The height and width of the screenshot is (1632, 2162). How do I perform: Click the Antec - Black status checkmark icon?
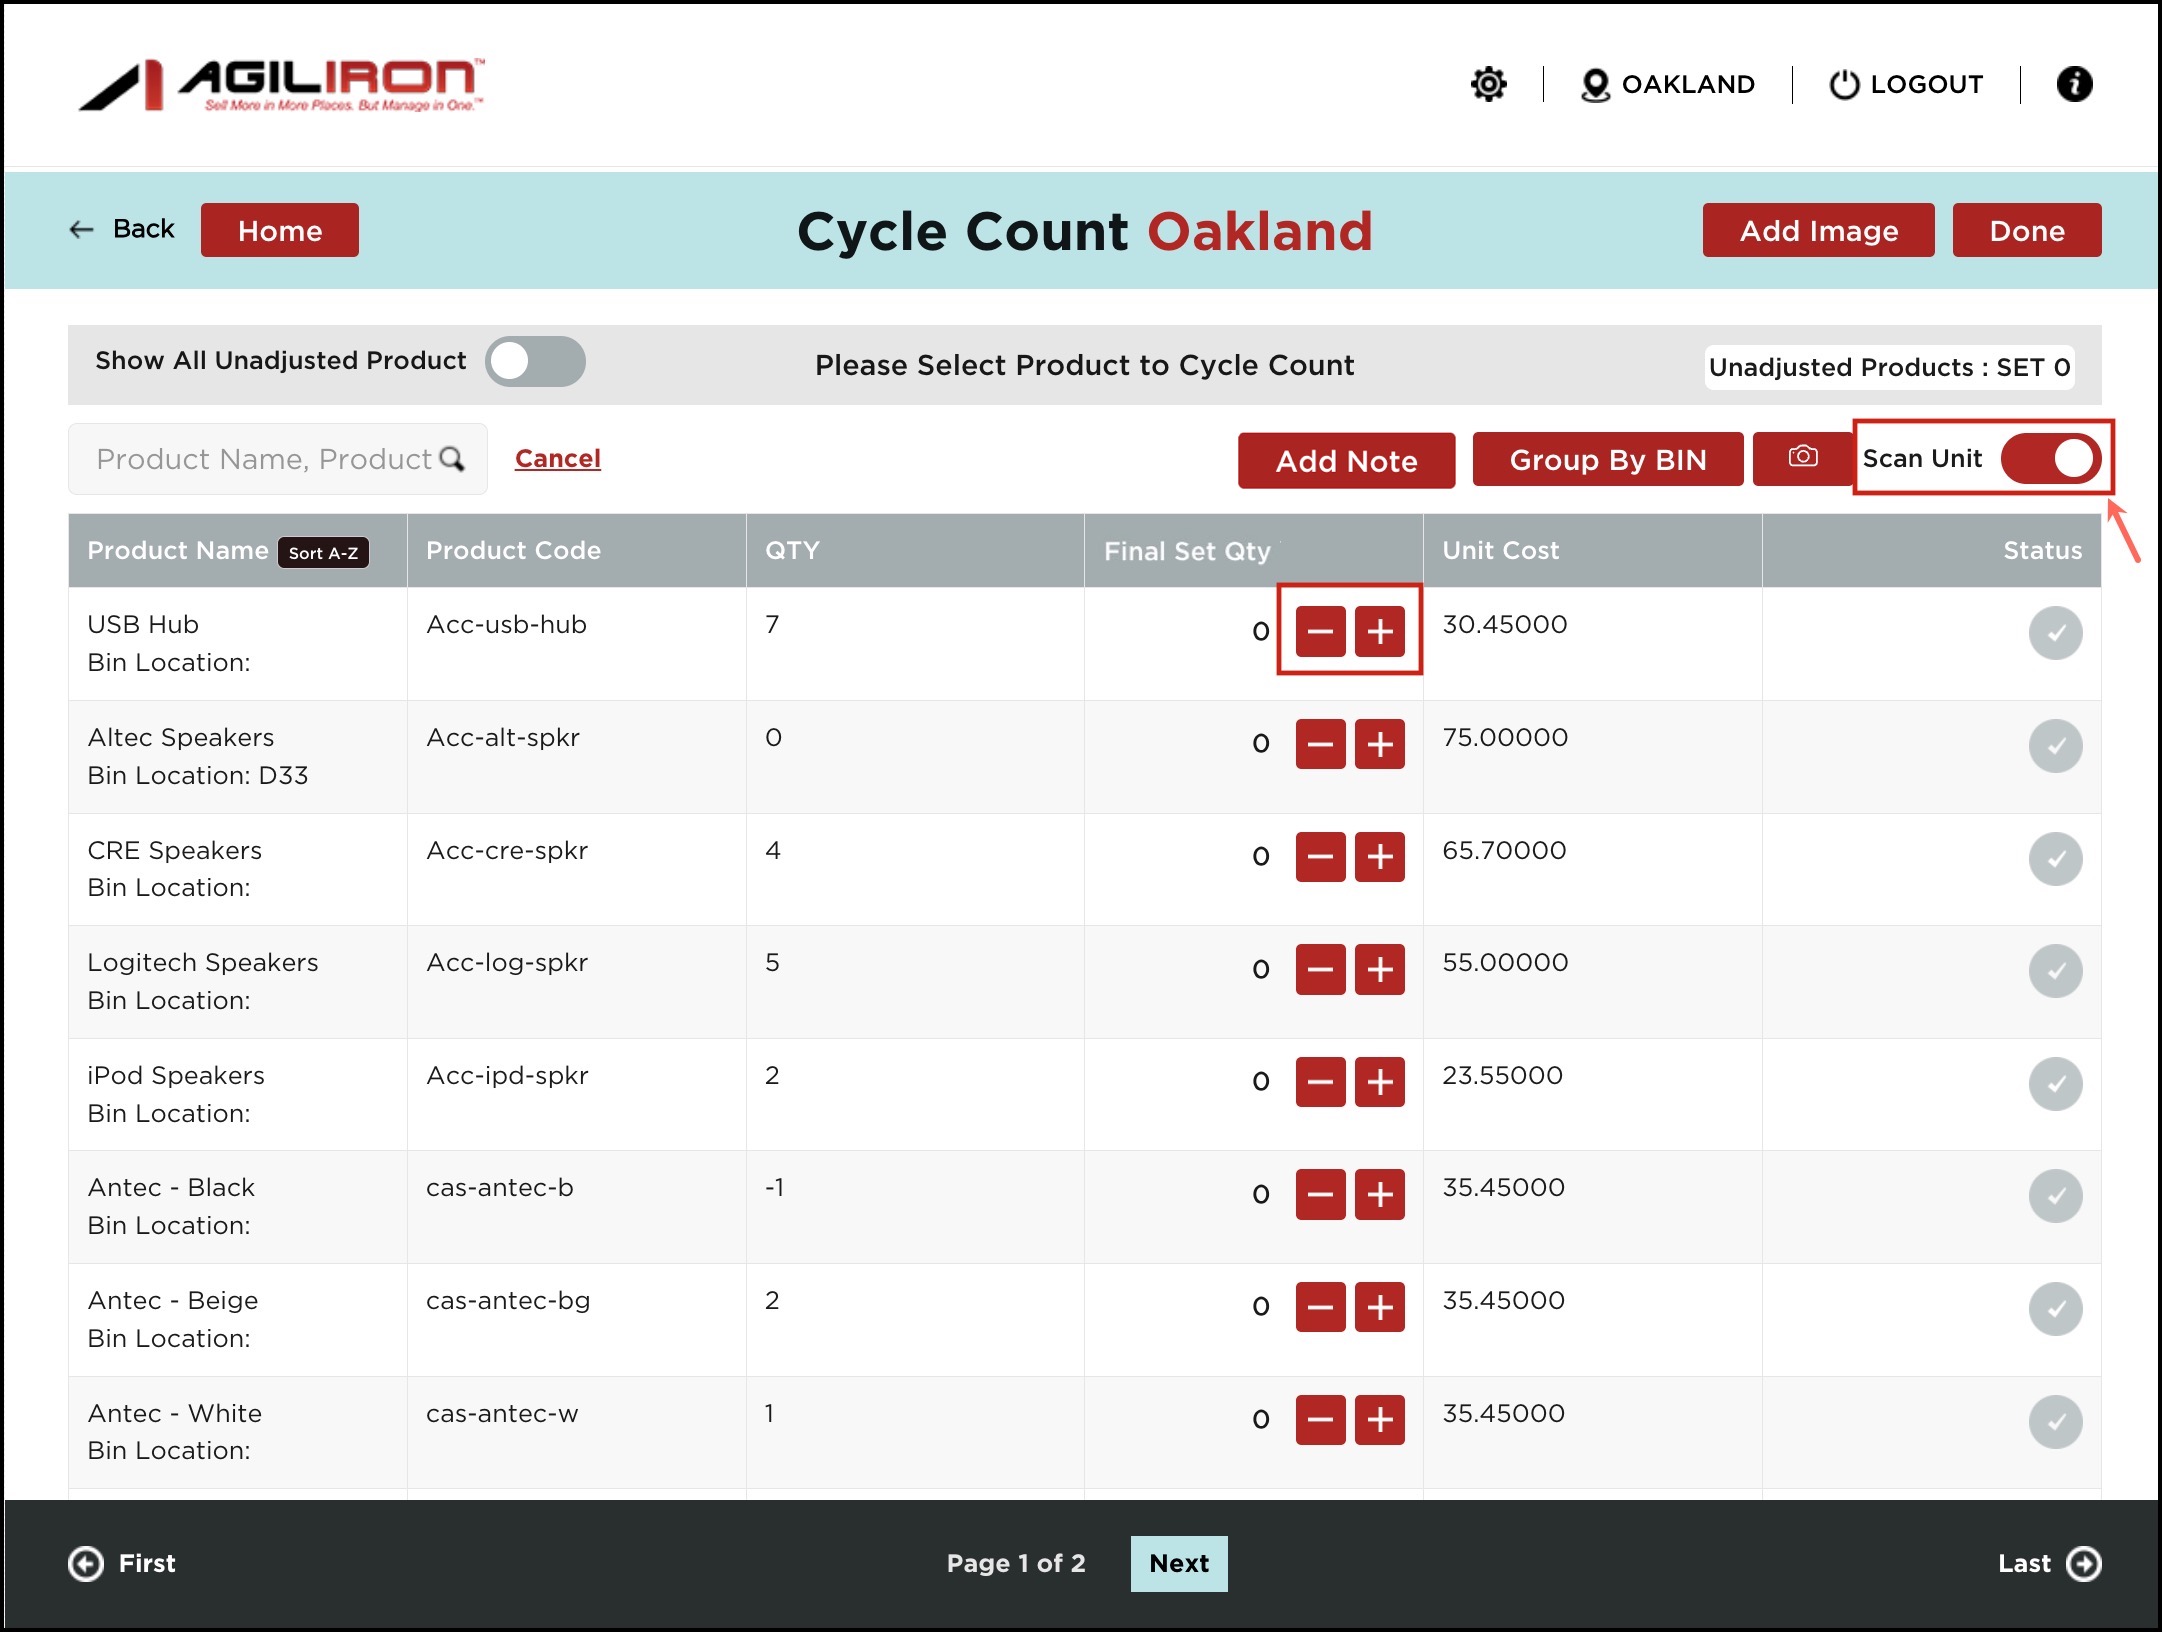(2055, 1196)
